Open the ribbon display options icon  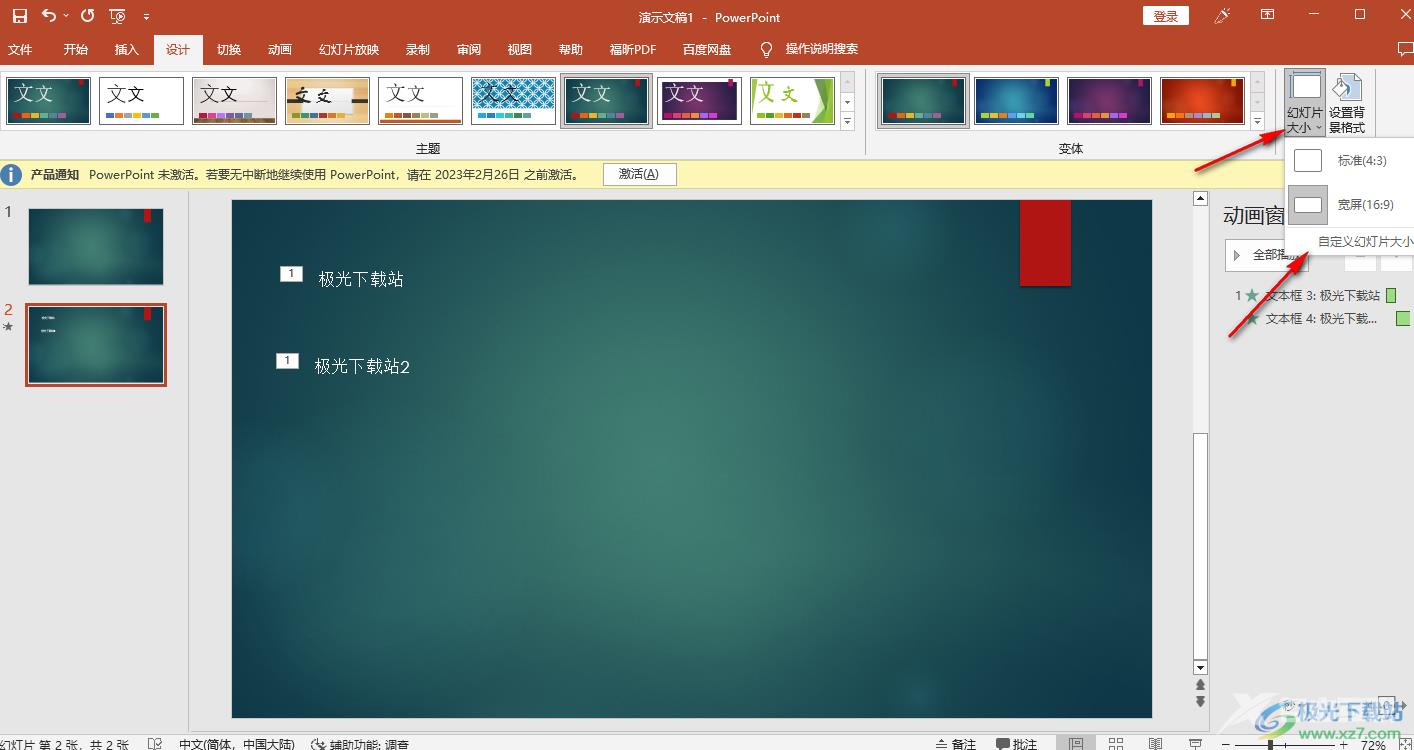[x=1267, y=15]
